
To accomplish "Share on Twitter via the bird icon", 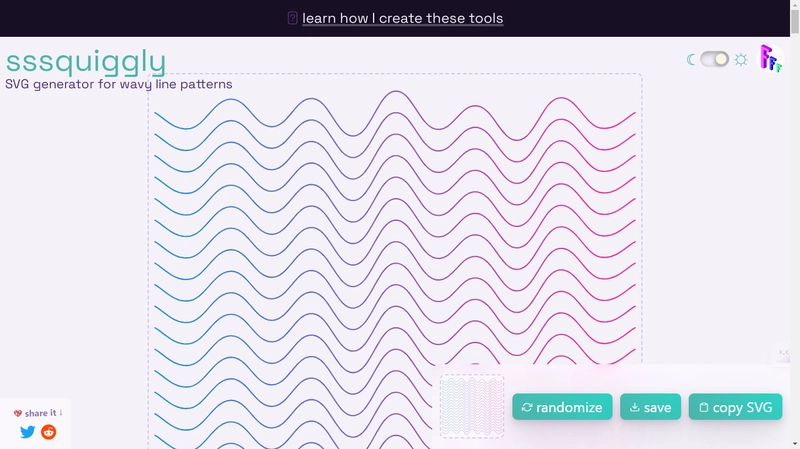I will point(28,432).
